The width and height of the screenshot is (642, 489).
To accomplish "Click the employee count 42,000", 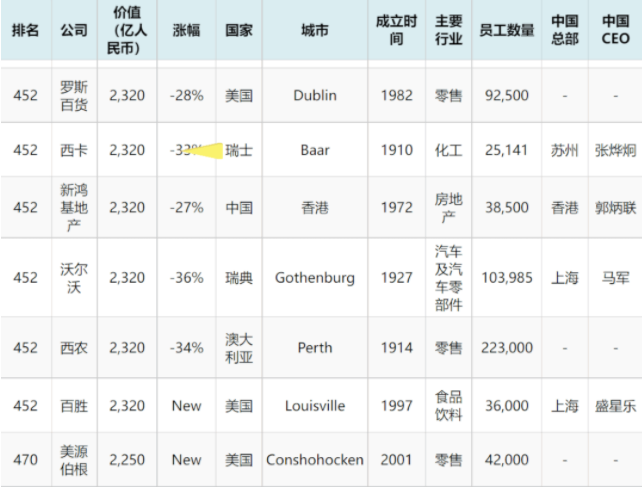I will tap(507, 460).
